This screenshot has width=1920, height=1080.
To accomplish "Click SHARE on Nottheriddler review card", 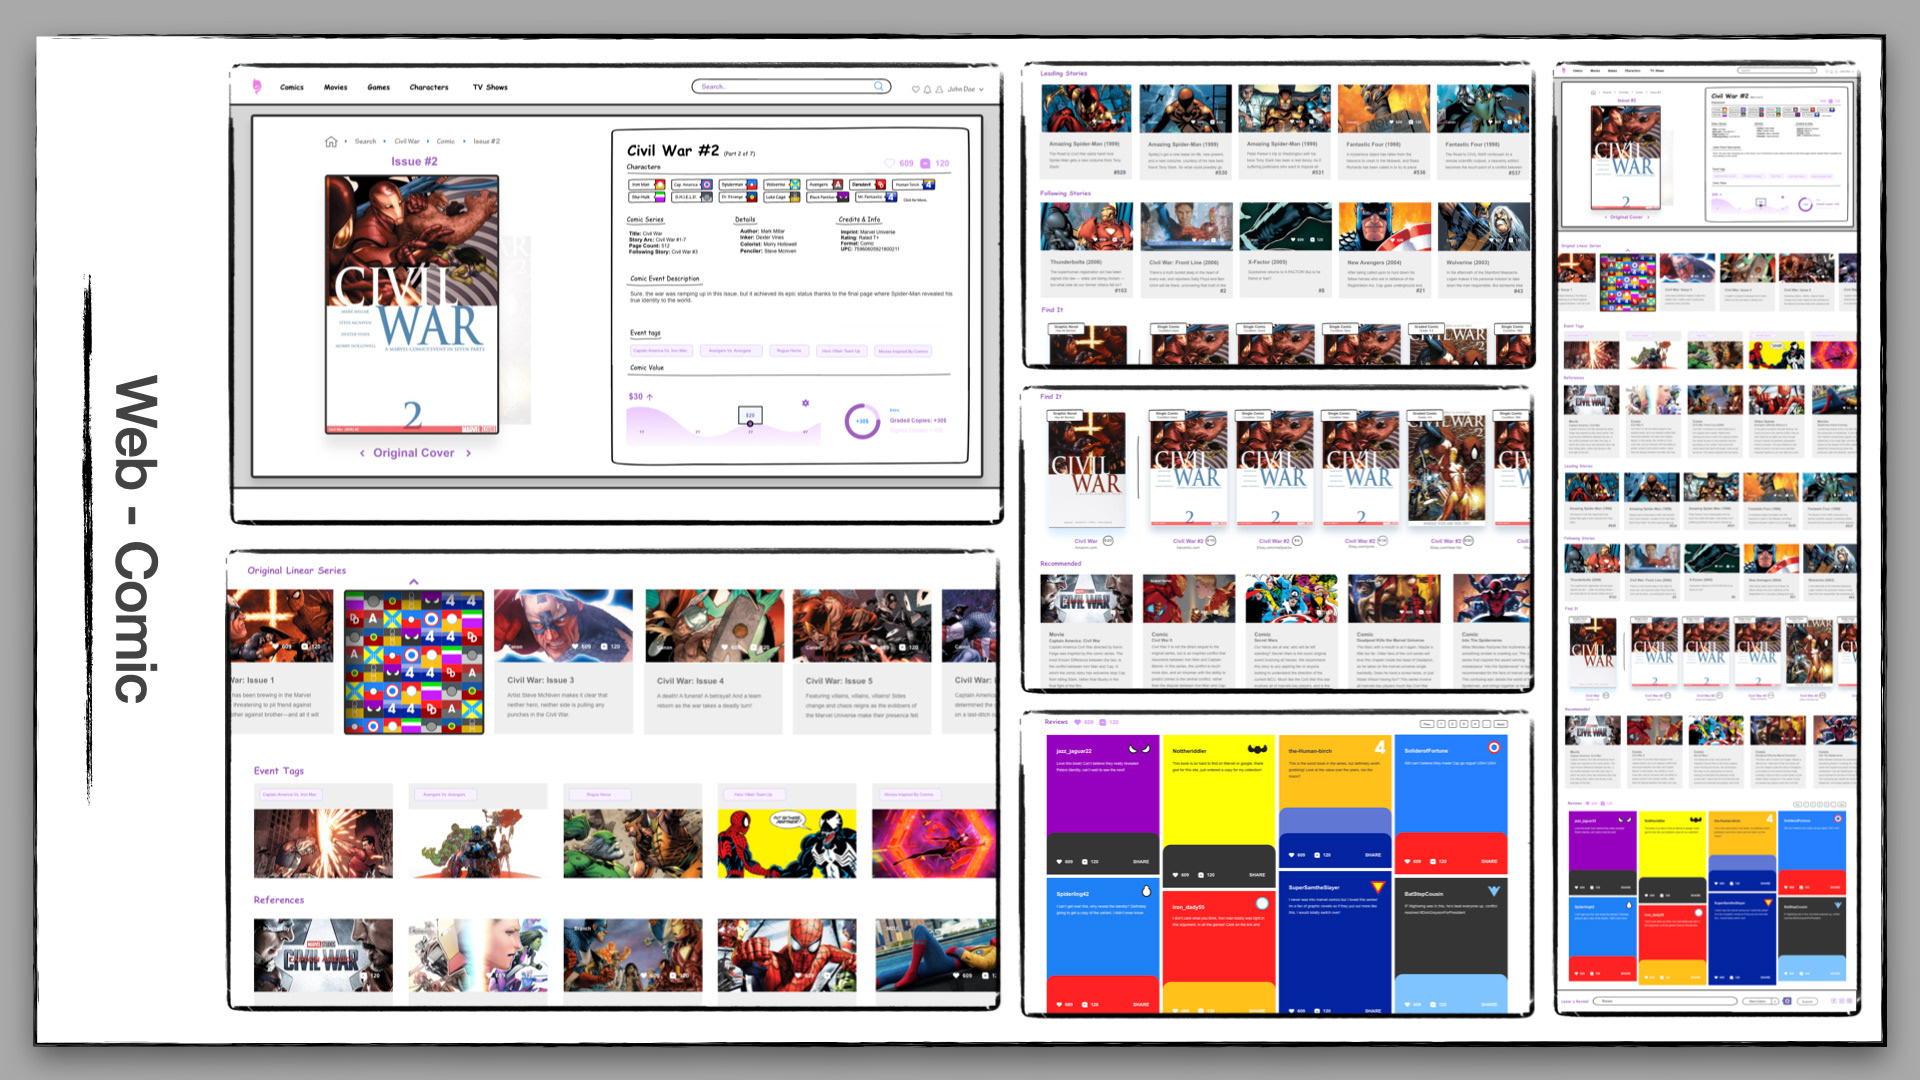I will 1257,875.
